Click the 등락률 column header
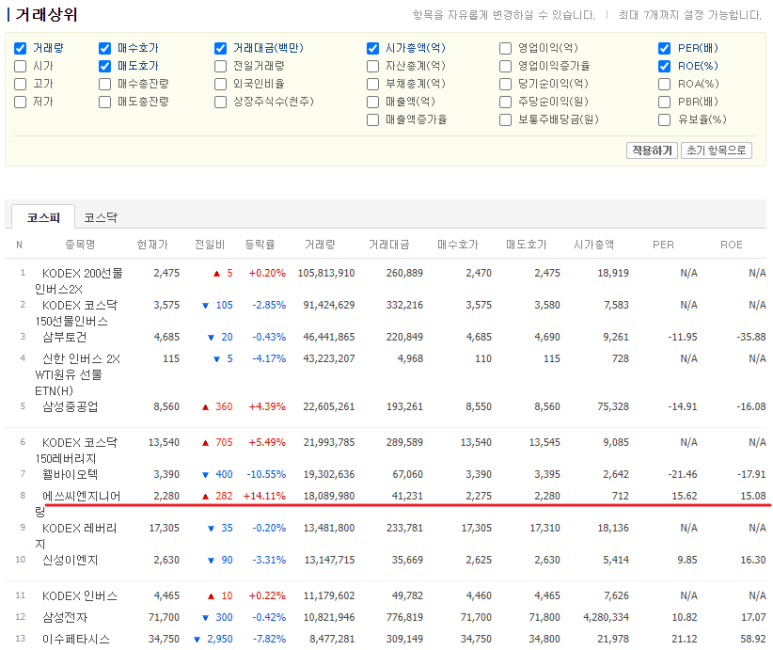This screenshot has height=650, width=773. (260, 245)
